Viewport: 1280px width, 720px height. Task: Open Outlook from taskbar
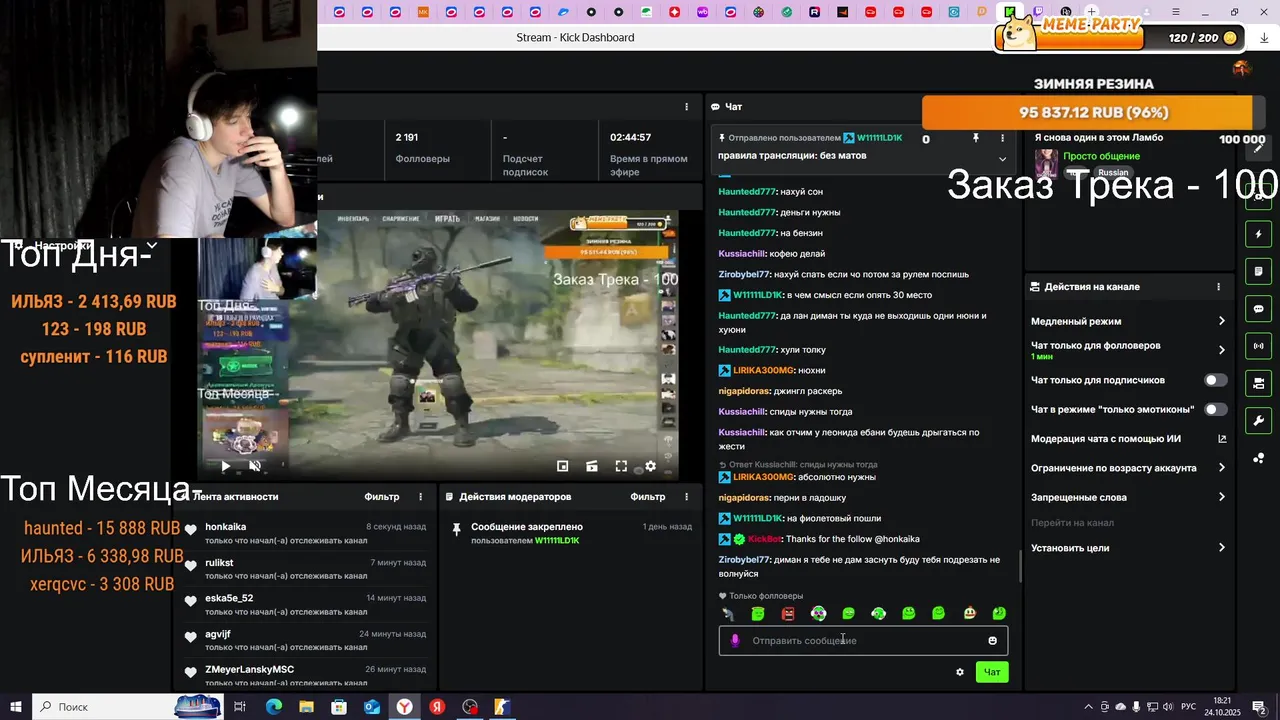point(372,707)
